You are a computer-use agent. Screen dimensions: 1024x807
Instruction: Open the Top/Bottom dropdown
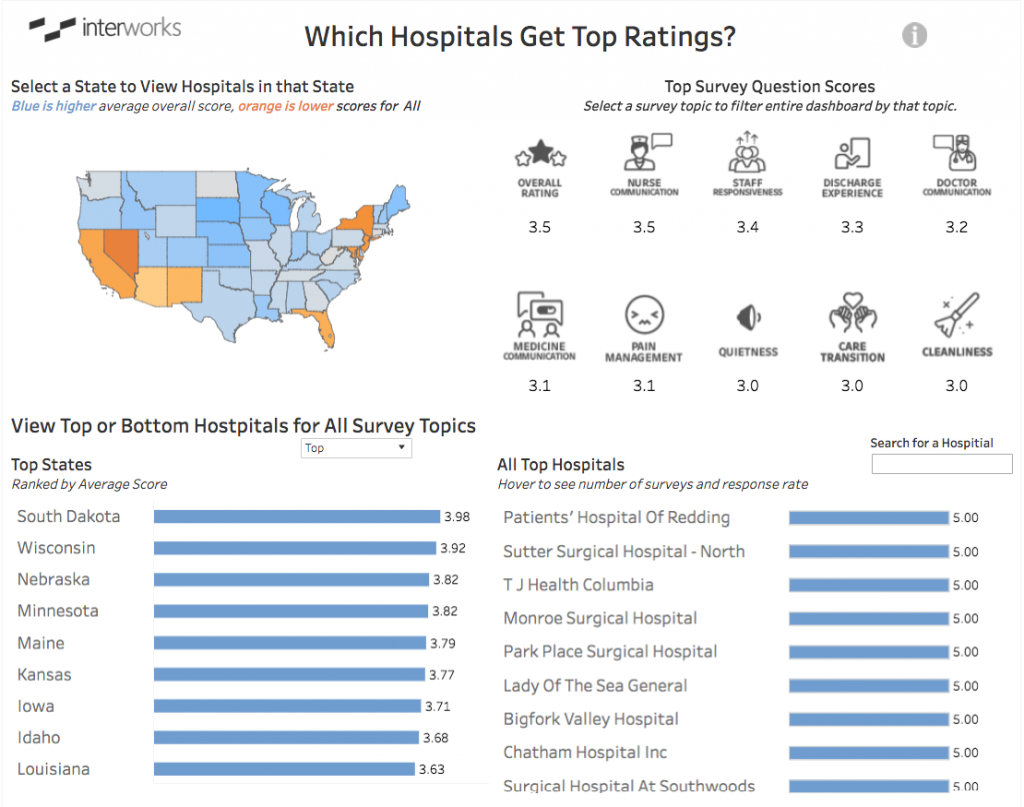click(x=356, y=448)
